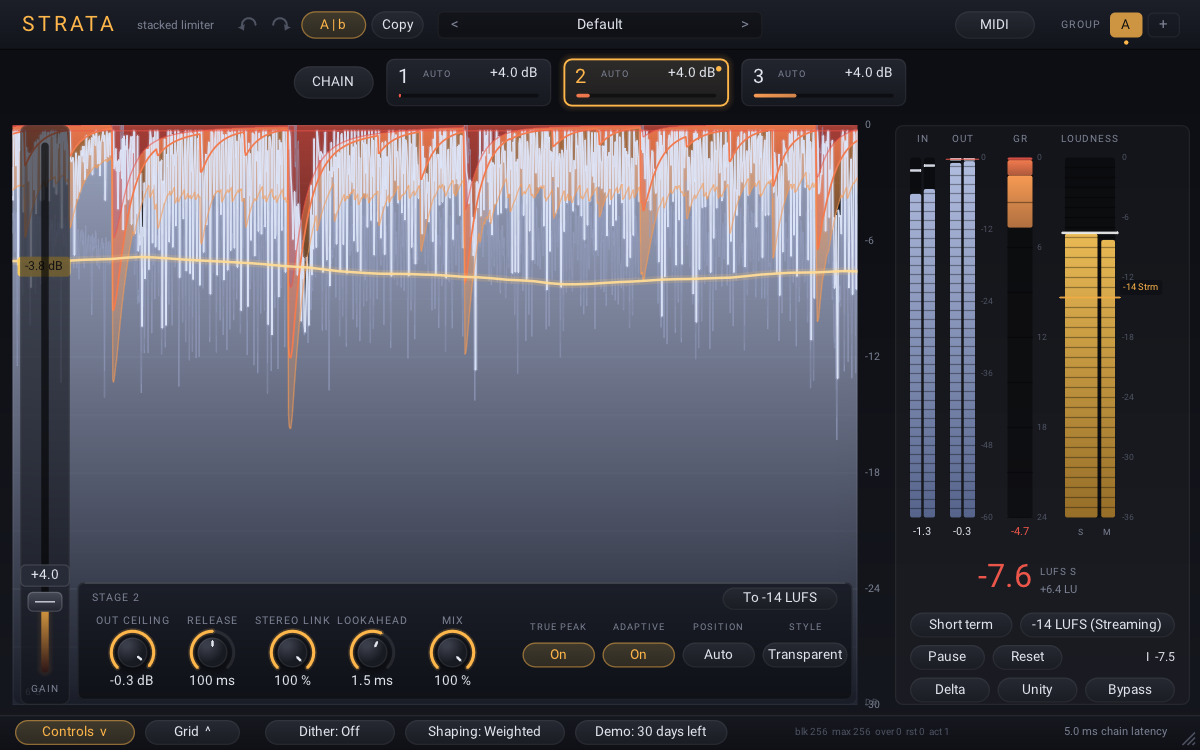Go to previous preset with left arrow
The image size is (1200, 750).
tap(455, 24)
